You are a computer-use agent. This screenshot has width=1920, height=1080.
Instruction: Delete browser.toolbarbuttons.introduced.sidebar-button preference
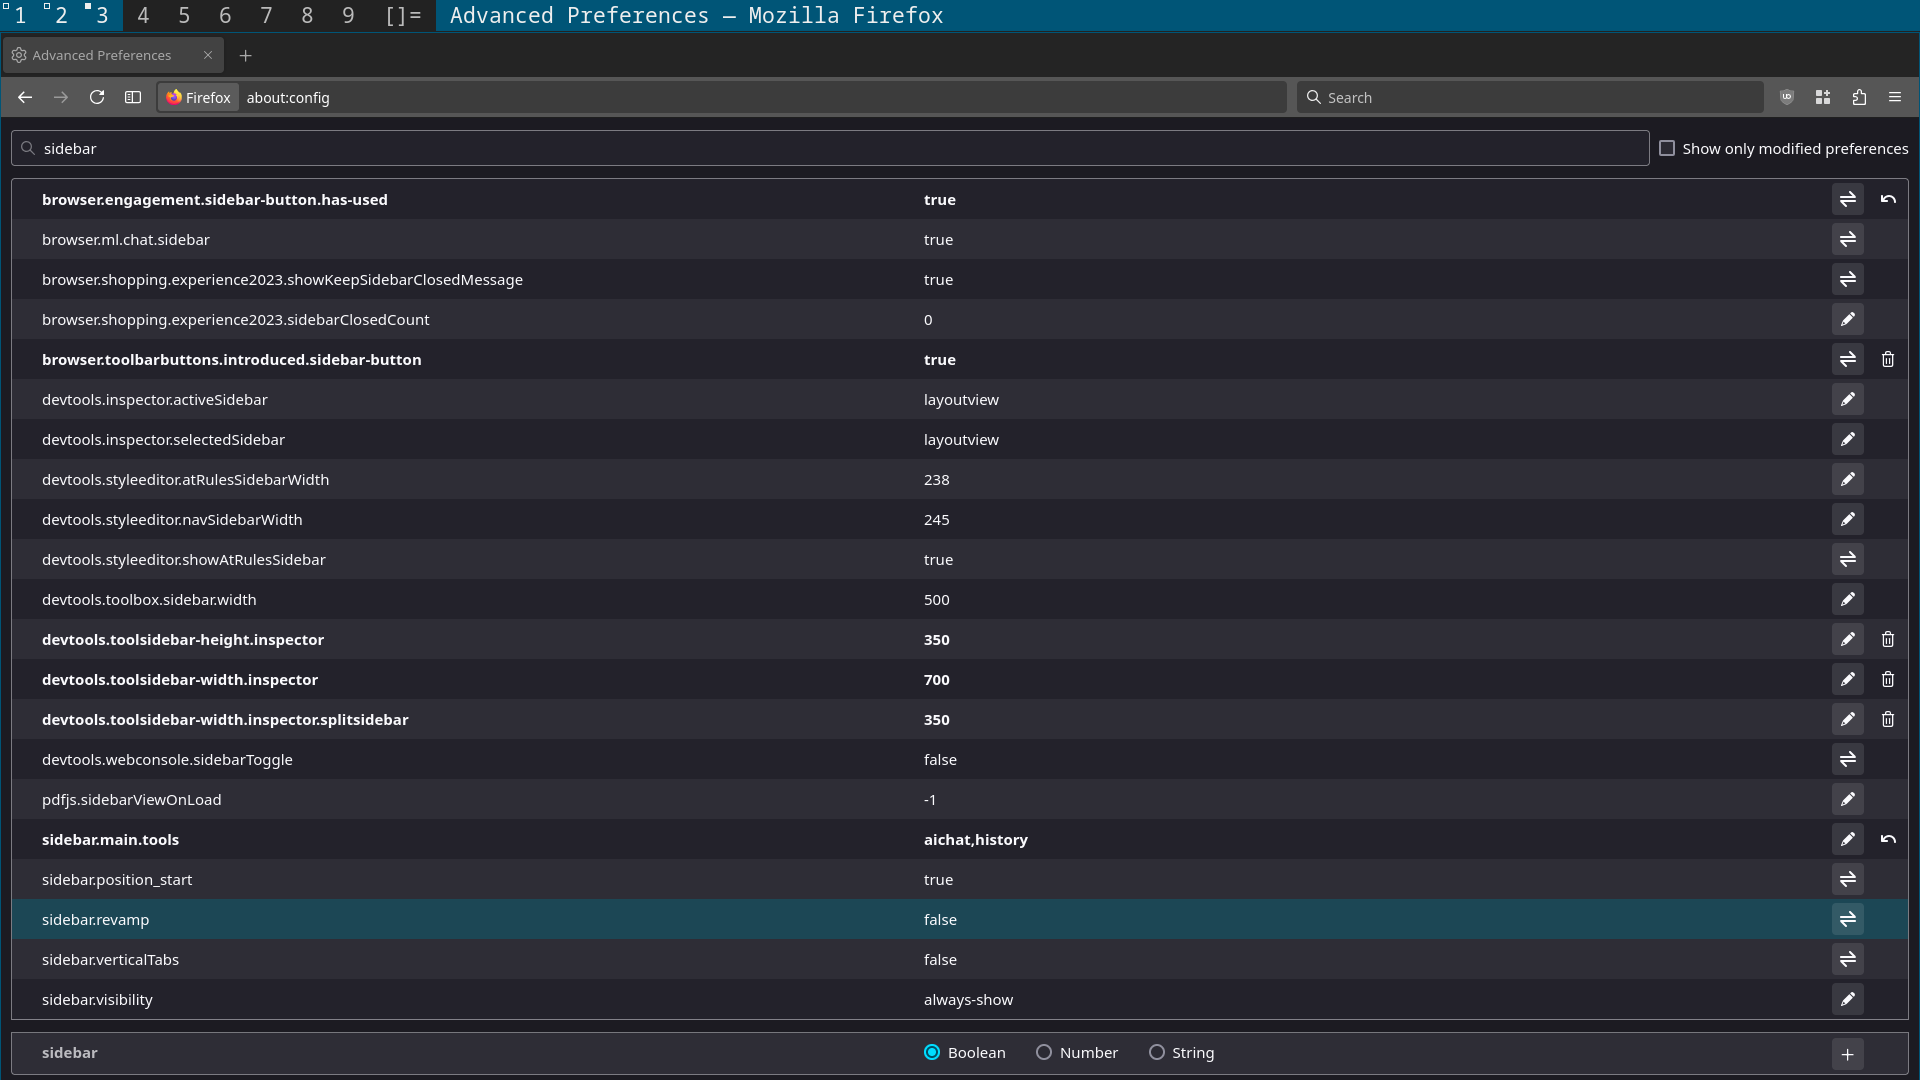(x=1888, y=359)
